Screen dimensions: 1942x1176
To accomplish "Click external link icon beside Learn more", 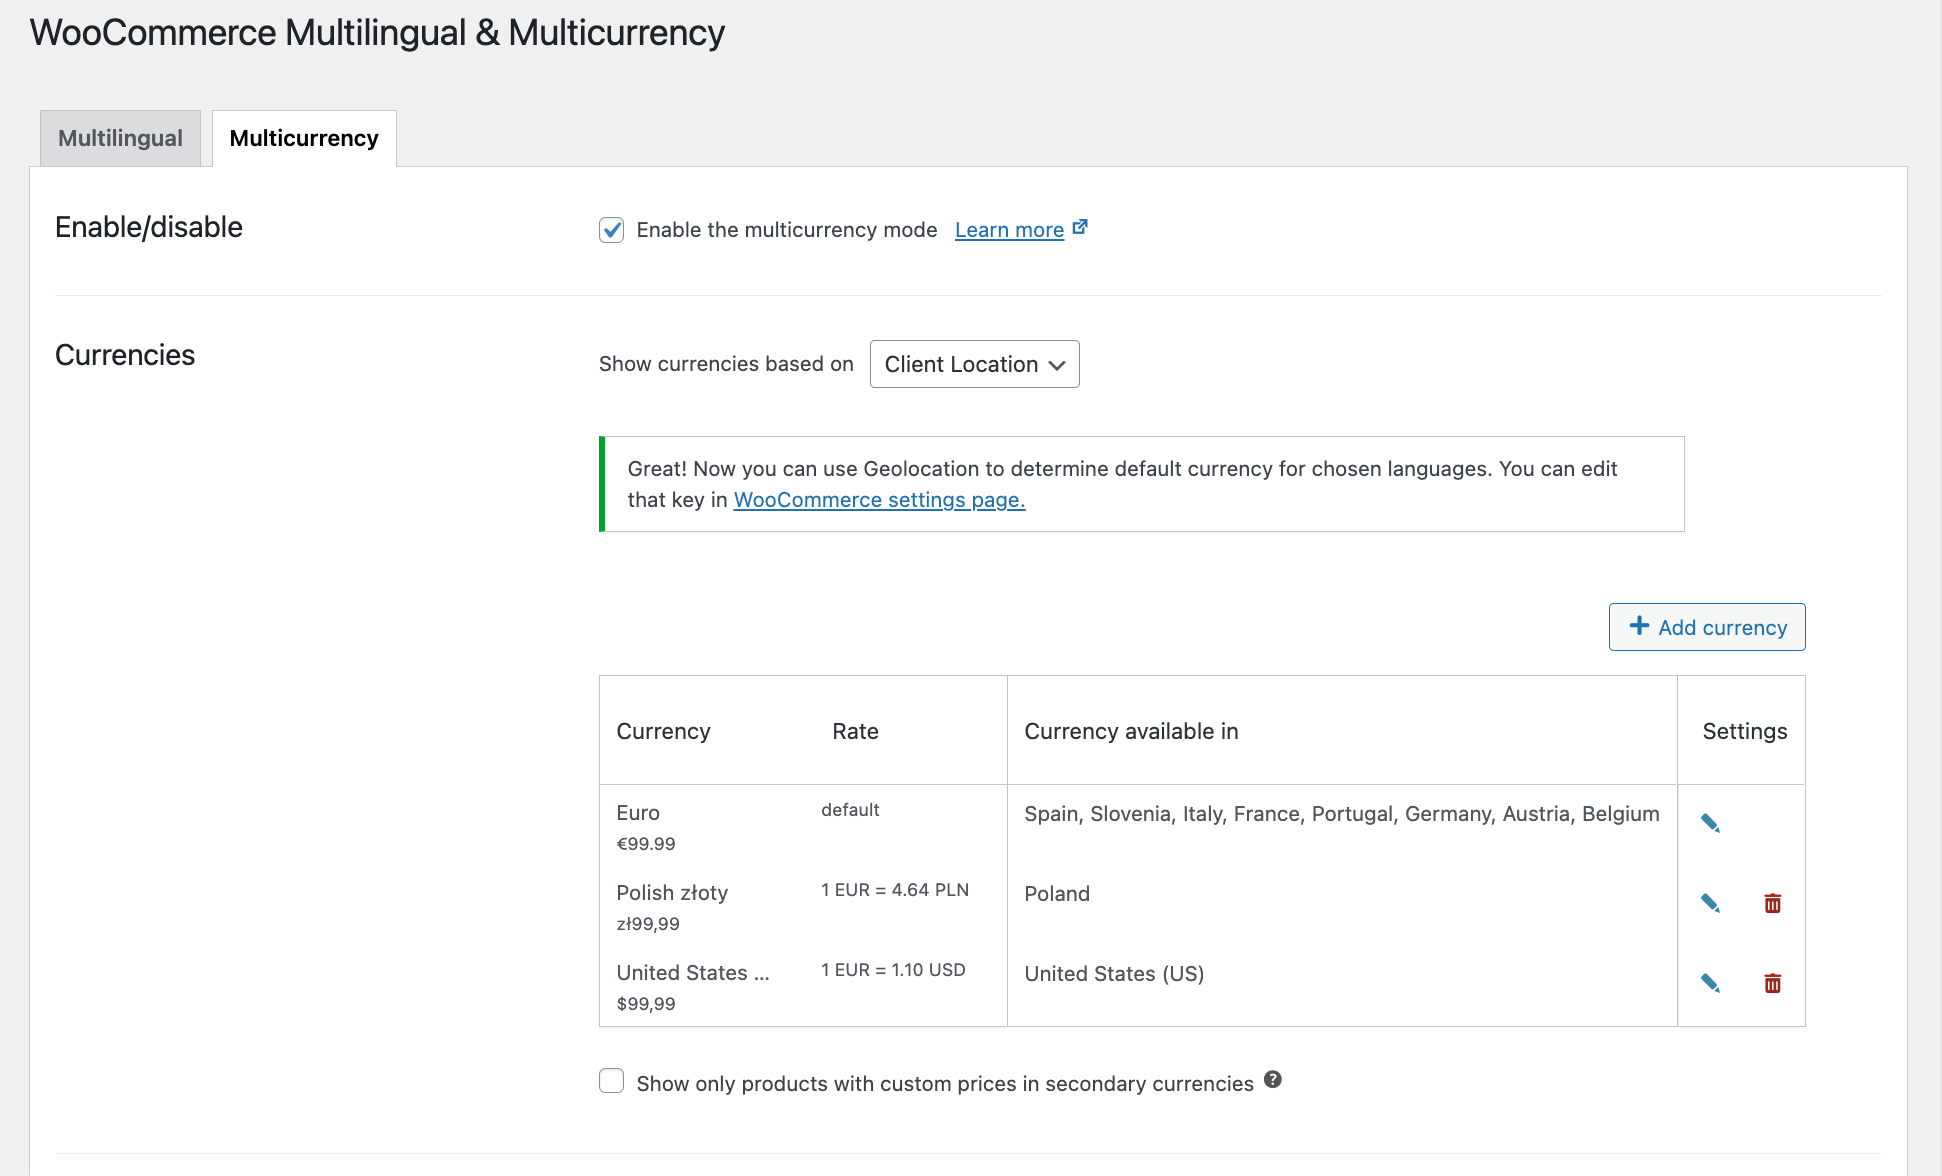I will tap(1080, 227).
